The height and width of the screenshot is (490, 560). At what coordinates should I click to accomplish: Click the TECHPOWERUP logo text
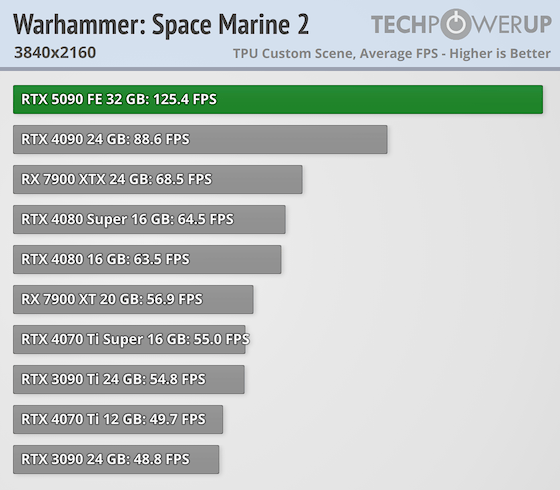point(461,24)
